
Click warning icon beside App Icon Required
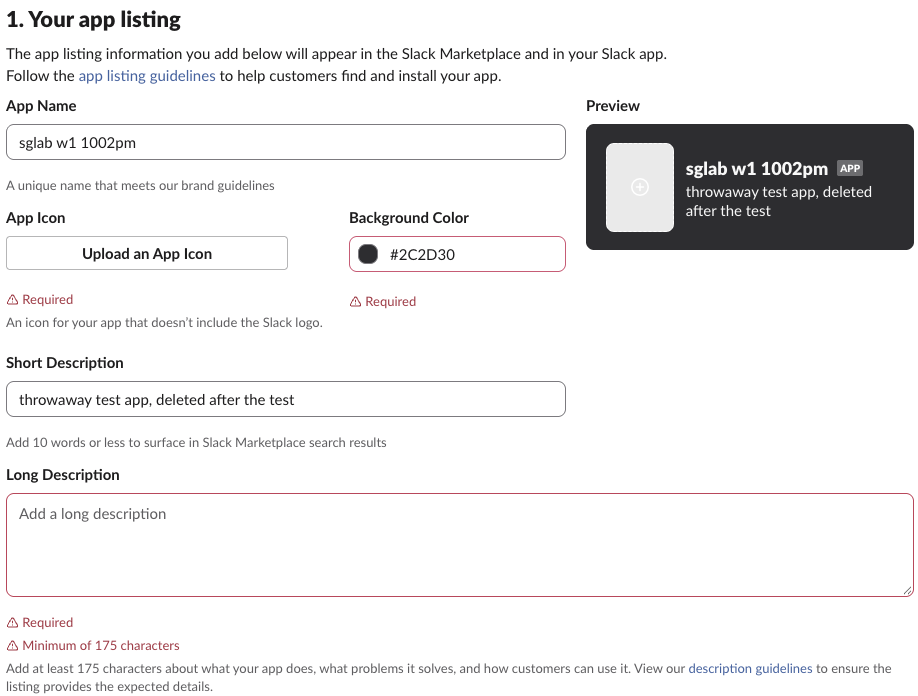[12, 300]
